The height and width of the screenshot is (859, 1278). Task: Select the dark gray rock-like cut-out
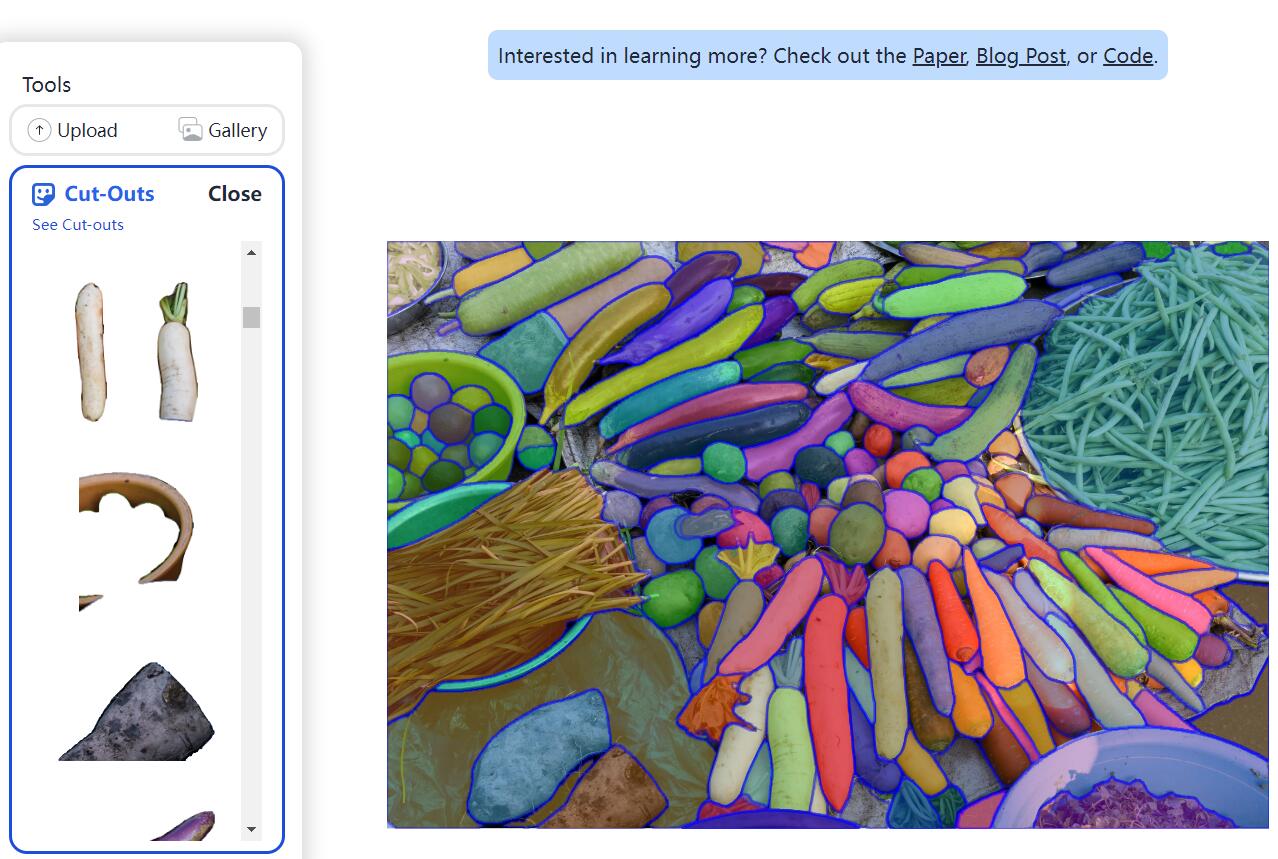click(137, 711)
